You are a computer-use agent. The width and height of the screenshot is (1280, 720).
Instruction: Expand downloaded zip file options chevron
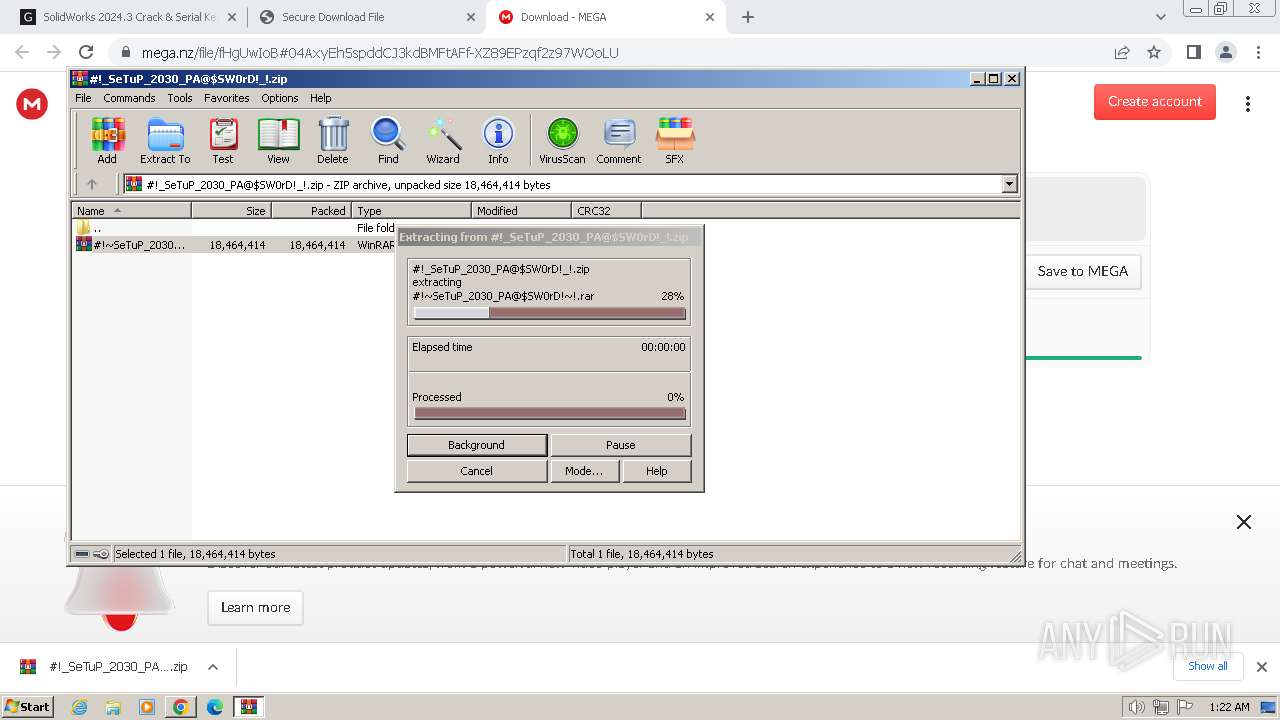[x=212, y=667]
